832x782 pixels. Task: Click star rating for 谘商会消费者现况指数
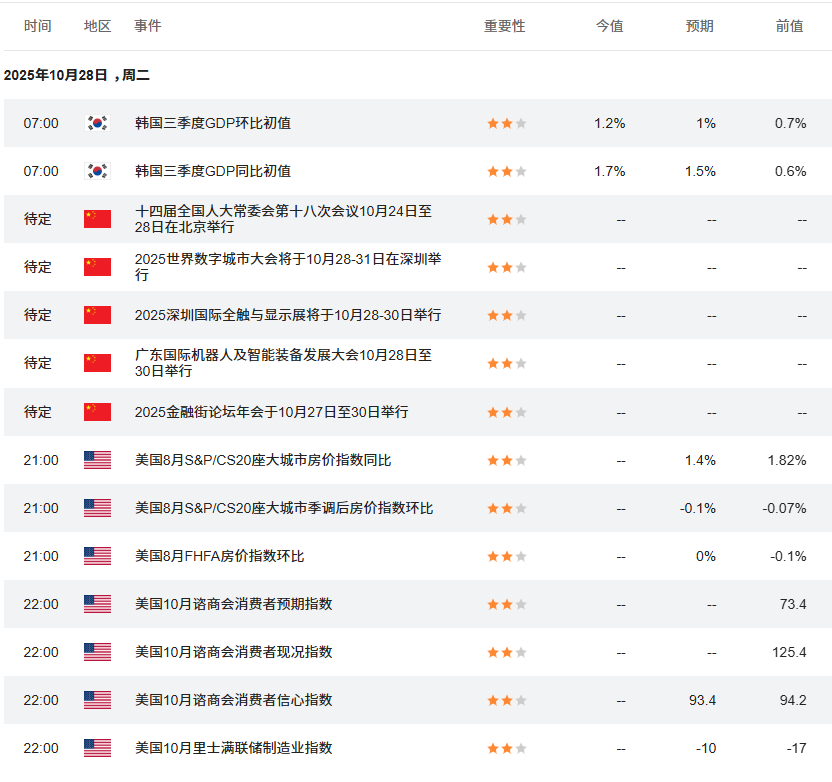[506, 652]
